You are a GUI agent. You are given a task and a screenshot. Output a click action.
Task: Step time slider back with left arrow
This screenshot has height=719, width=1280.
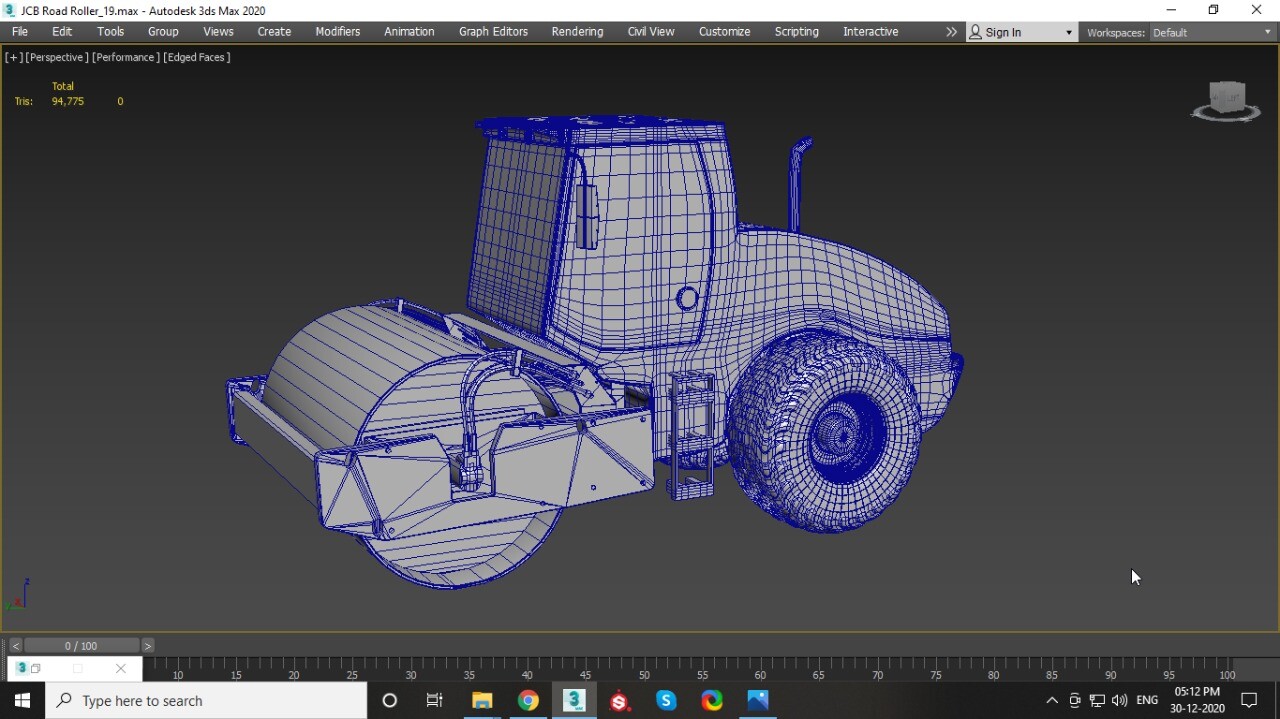click(x=15, y=646)
